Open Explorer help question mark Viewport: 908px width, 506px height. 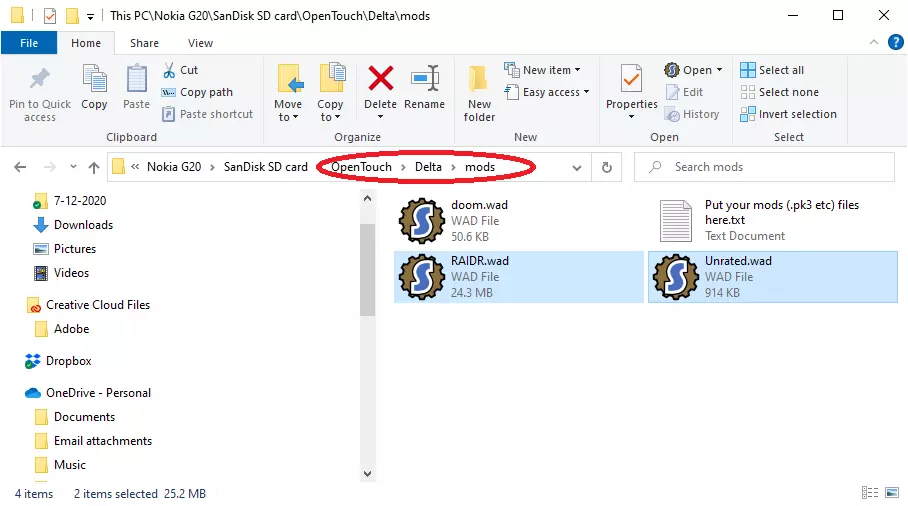pos(895,42)
